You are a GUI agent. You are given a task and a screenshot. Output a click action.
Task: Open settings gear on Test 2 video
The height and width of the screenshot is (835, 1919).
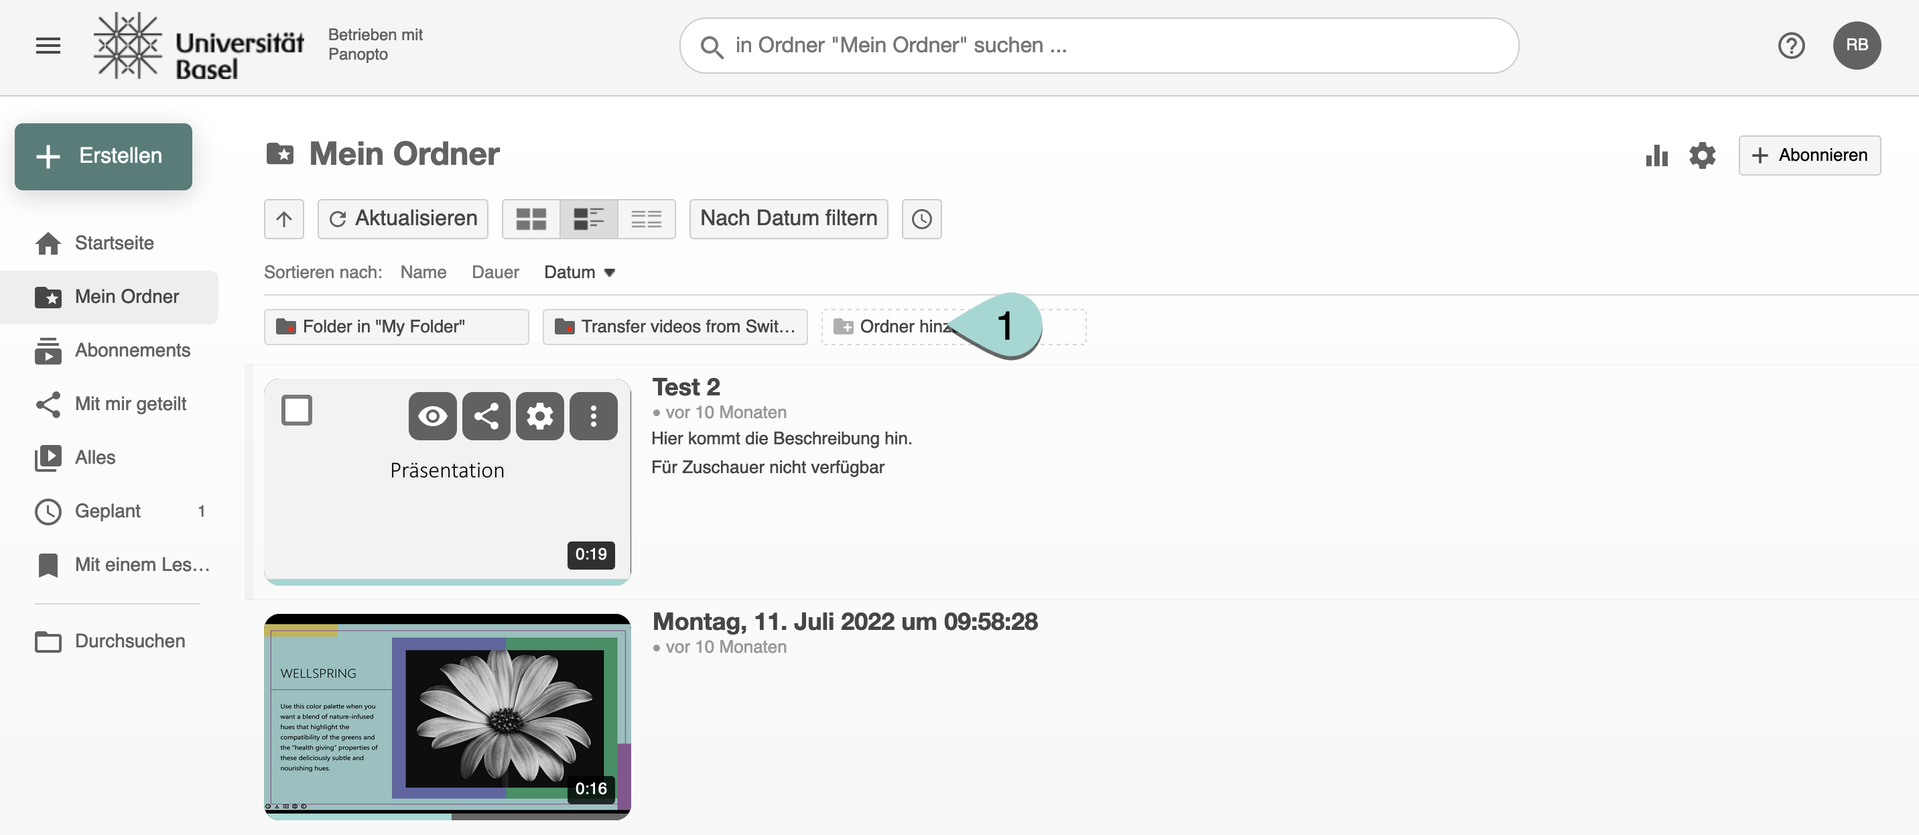540,416
